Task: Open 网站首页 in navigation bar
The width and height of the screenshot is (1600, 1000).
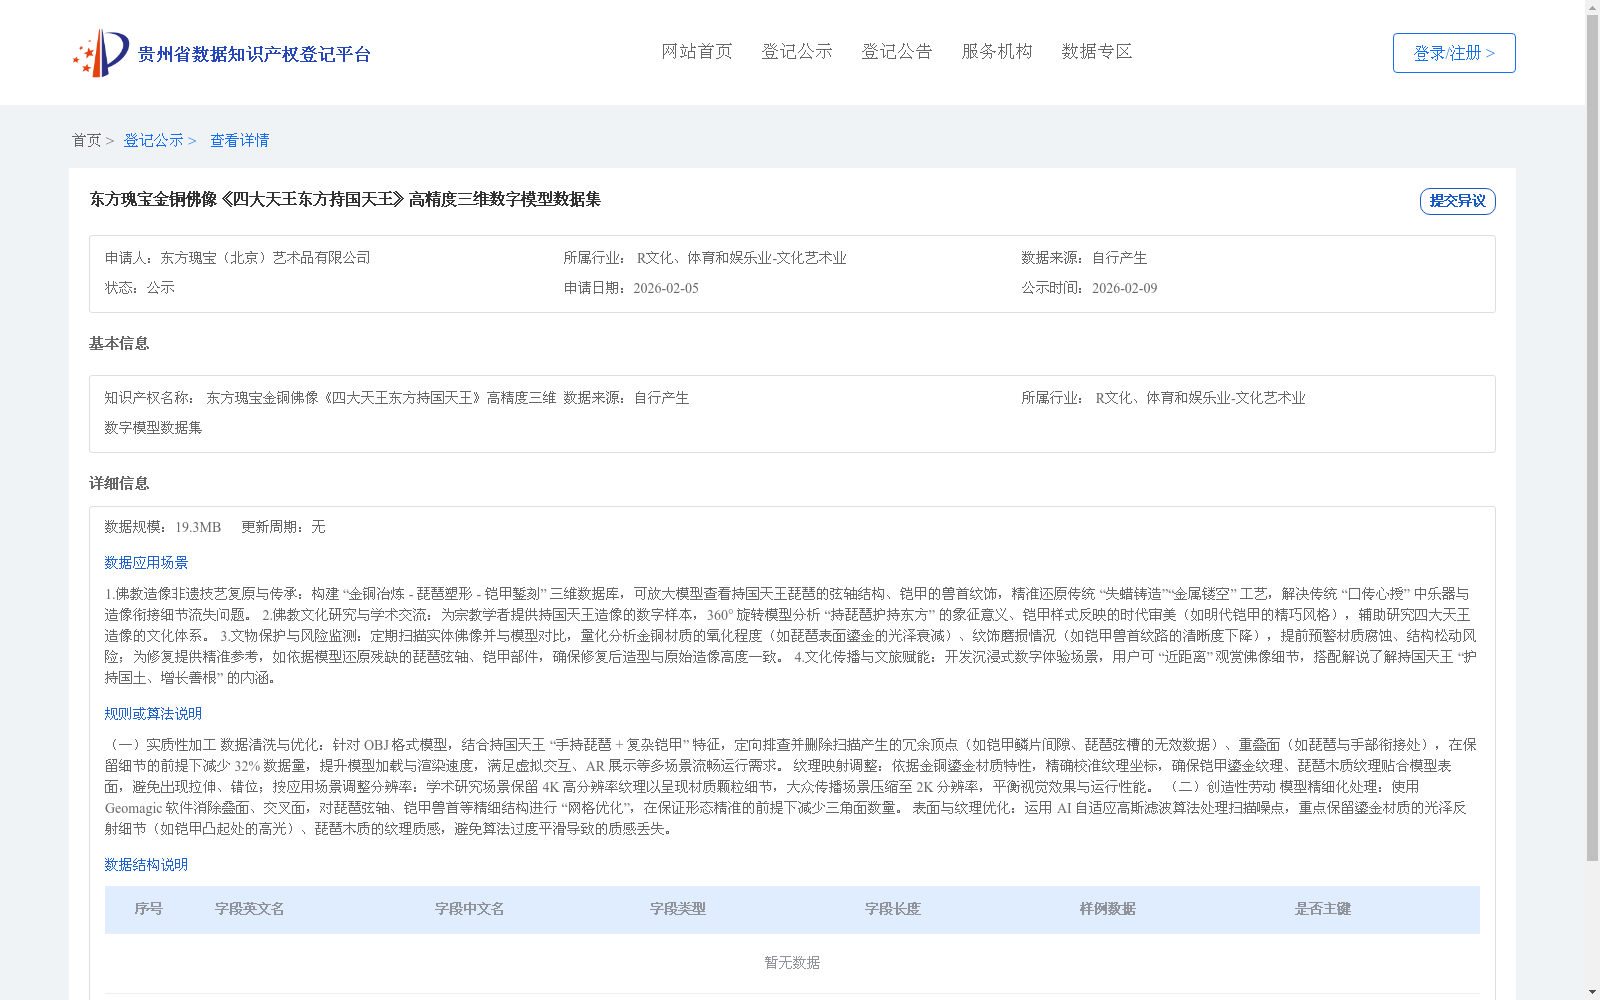Action: (697, 51)
